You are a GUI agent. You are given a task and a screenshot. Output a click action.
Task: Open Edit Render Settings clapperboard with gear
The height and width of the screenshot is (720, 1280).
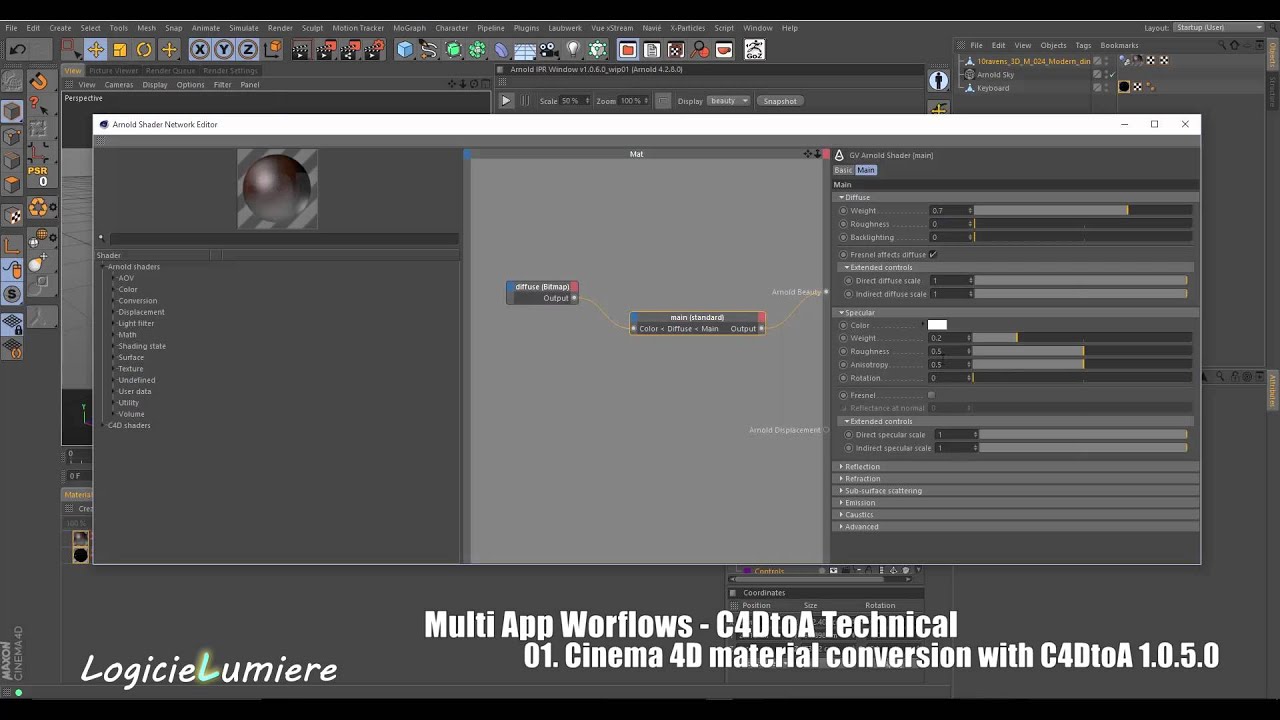click(374, 49)
